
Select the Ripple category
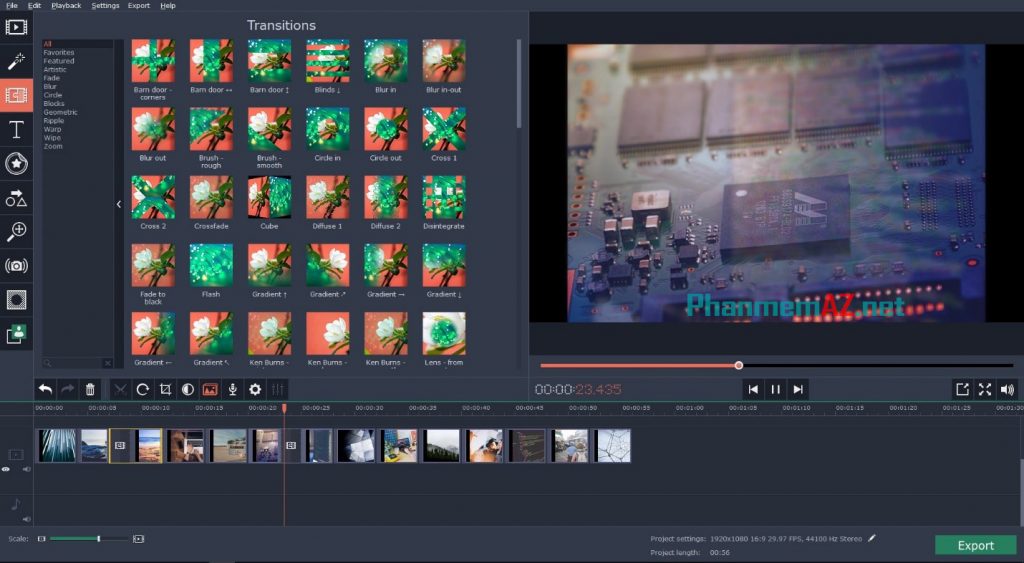pyautogui.click(x=54, y=121)
